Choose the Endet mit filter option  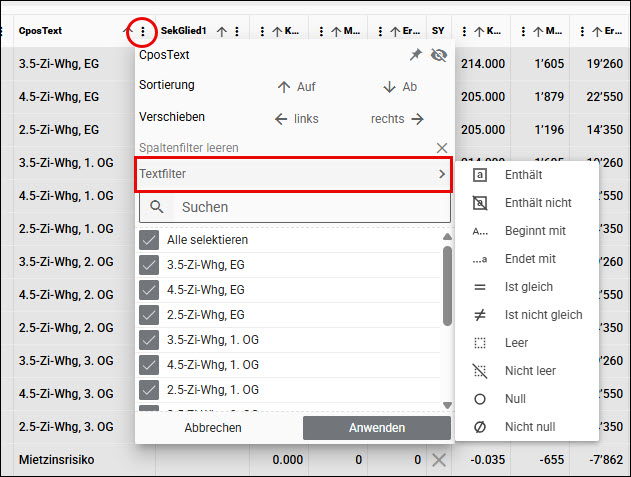(x=527, y=259)
